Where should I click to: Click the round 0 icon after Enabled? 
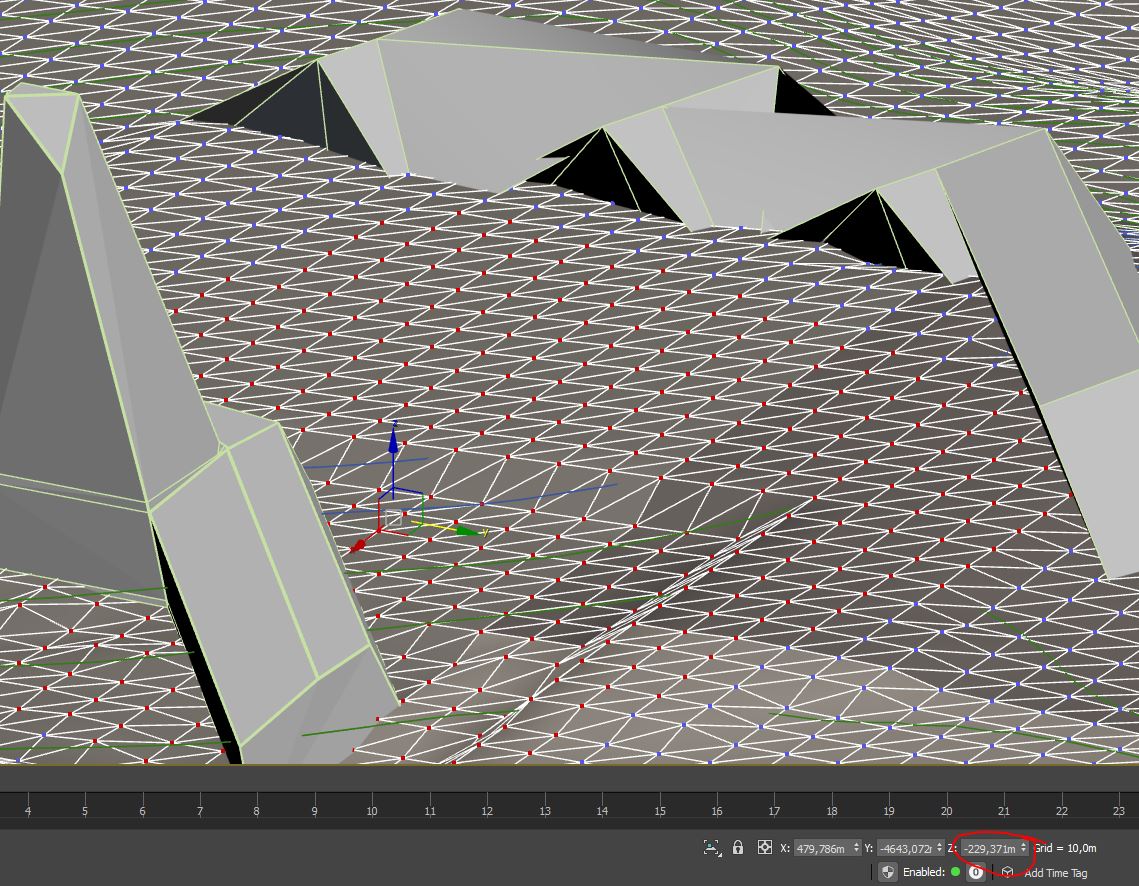[x=976, y=872]
